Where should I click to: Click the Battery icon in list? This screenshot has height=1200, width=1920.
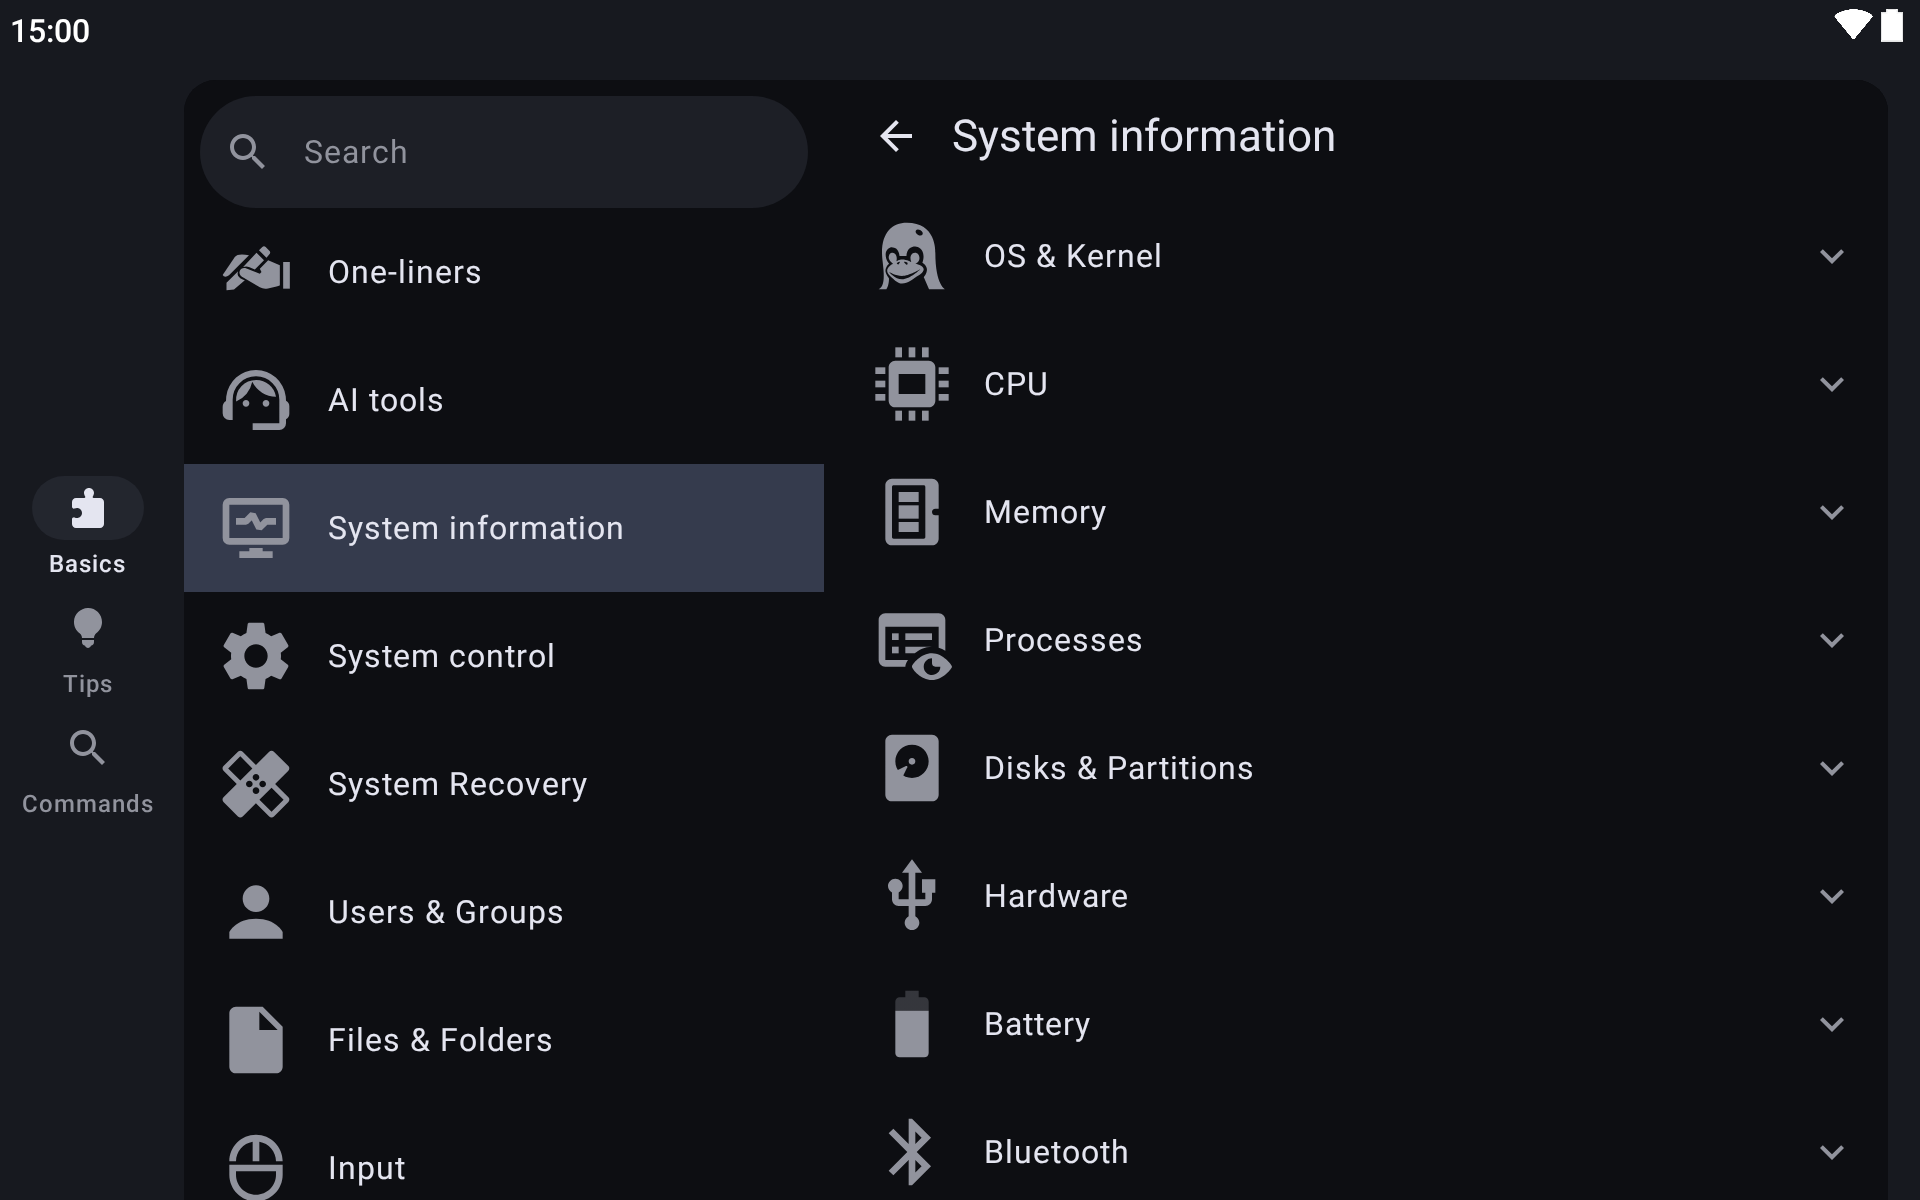click(x=912, y=1024)
